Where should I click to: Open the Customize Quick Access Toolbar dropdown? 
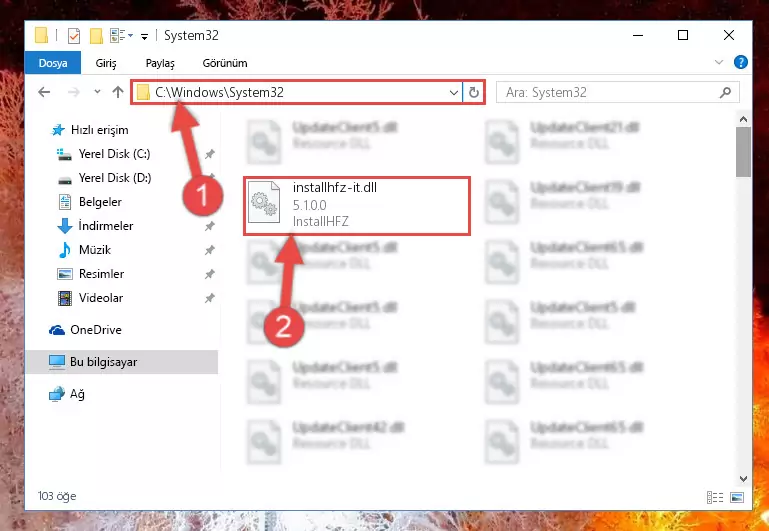(144, 36)
